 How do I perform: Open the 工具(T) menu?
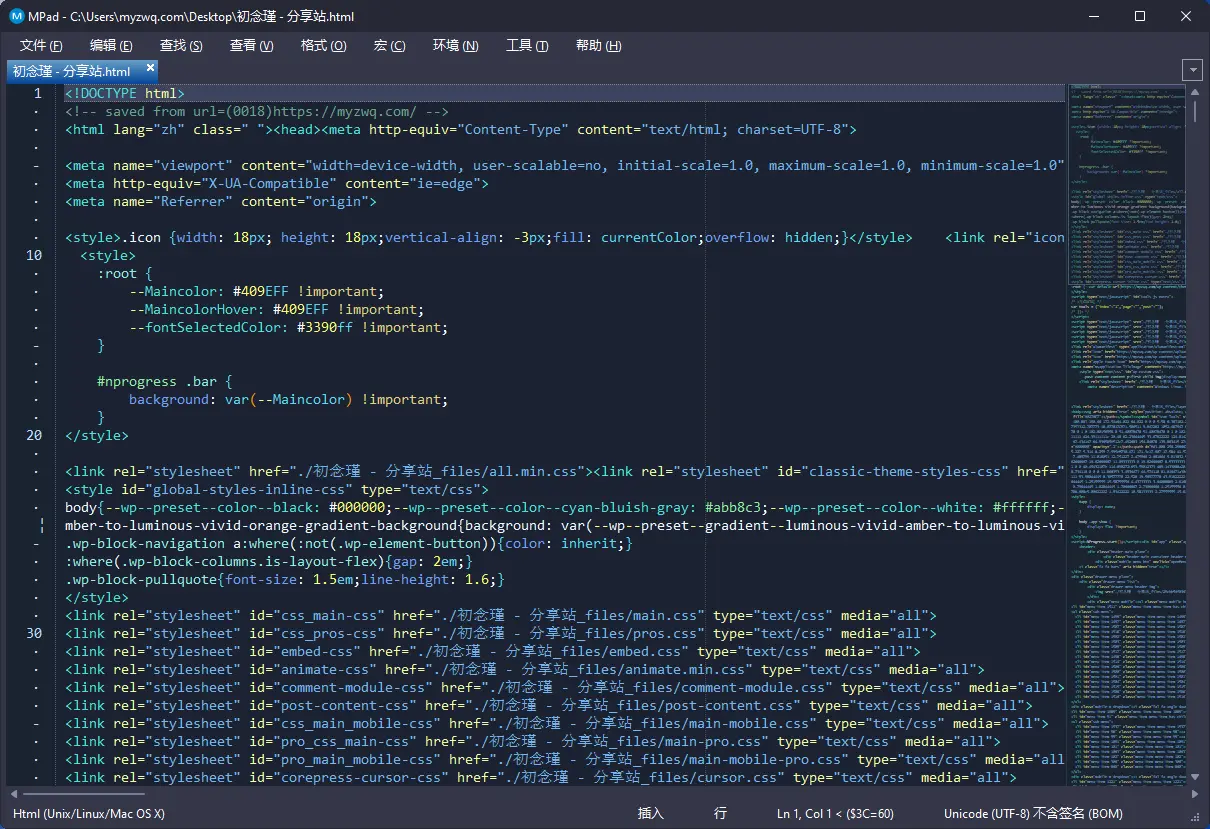tap(527, 46)
